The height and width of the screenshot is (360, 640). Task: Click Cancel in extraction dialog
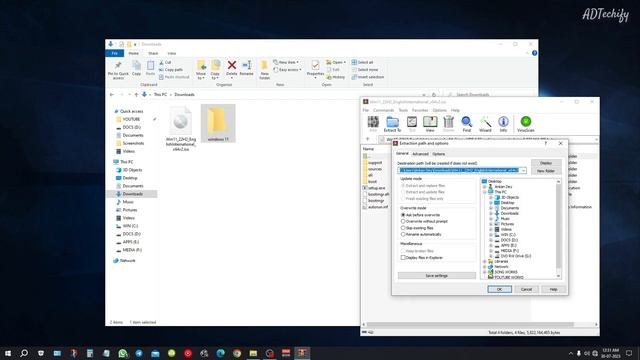[x=526, y=289]
